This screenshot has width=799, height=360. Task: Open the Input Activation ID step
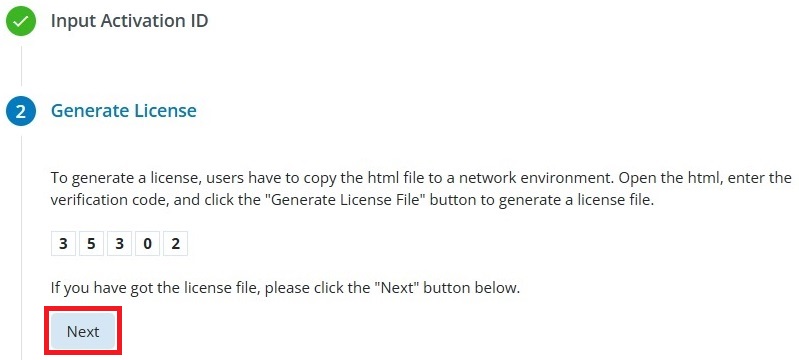click(129, 21)
